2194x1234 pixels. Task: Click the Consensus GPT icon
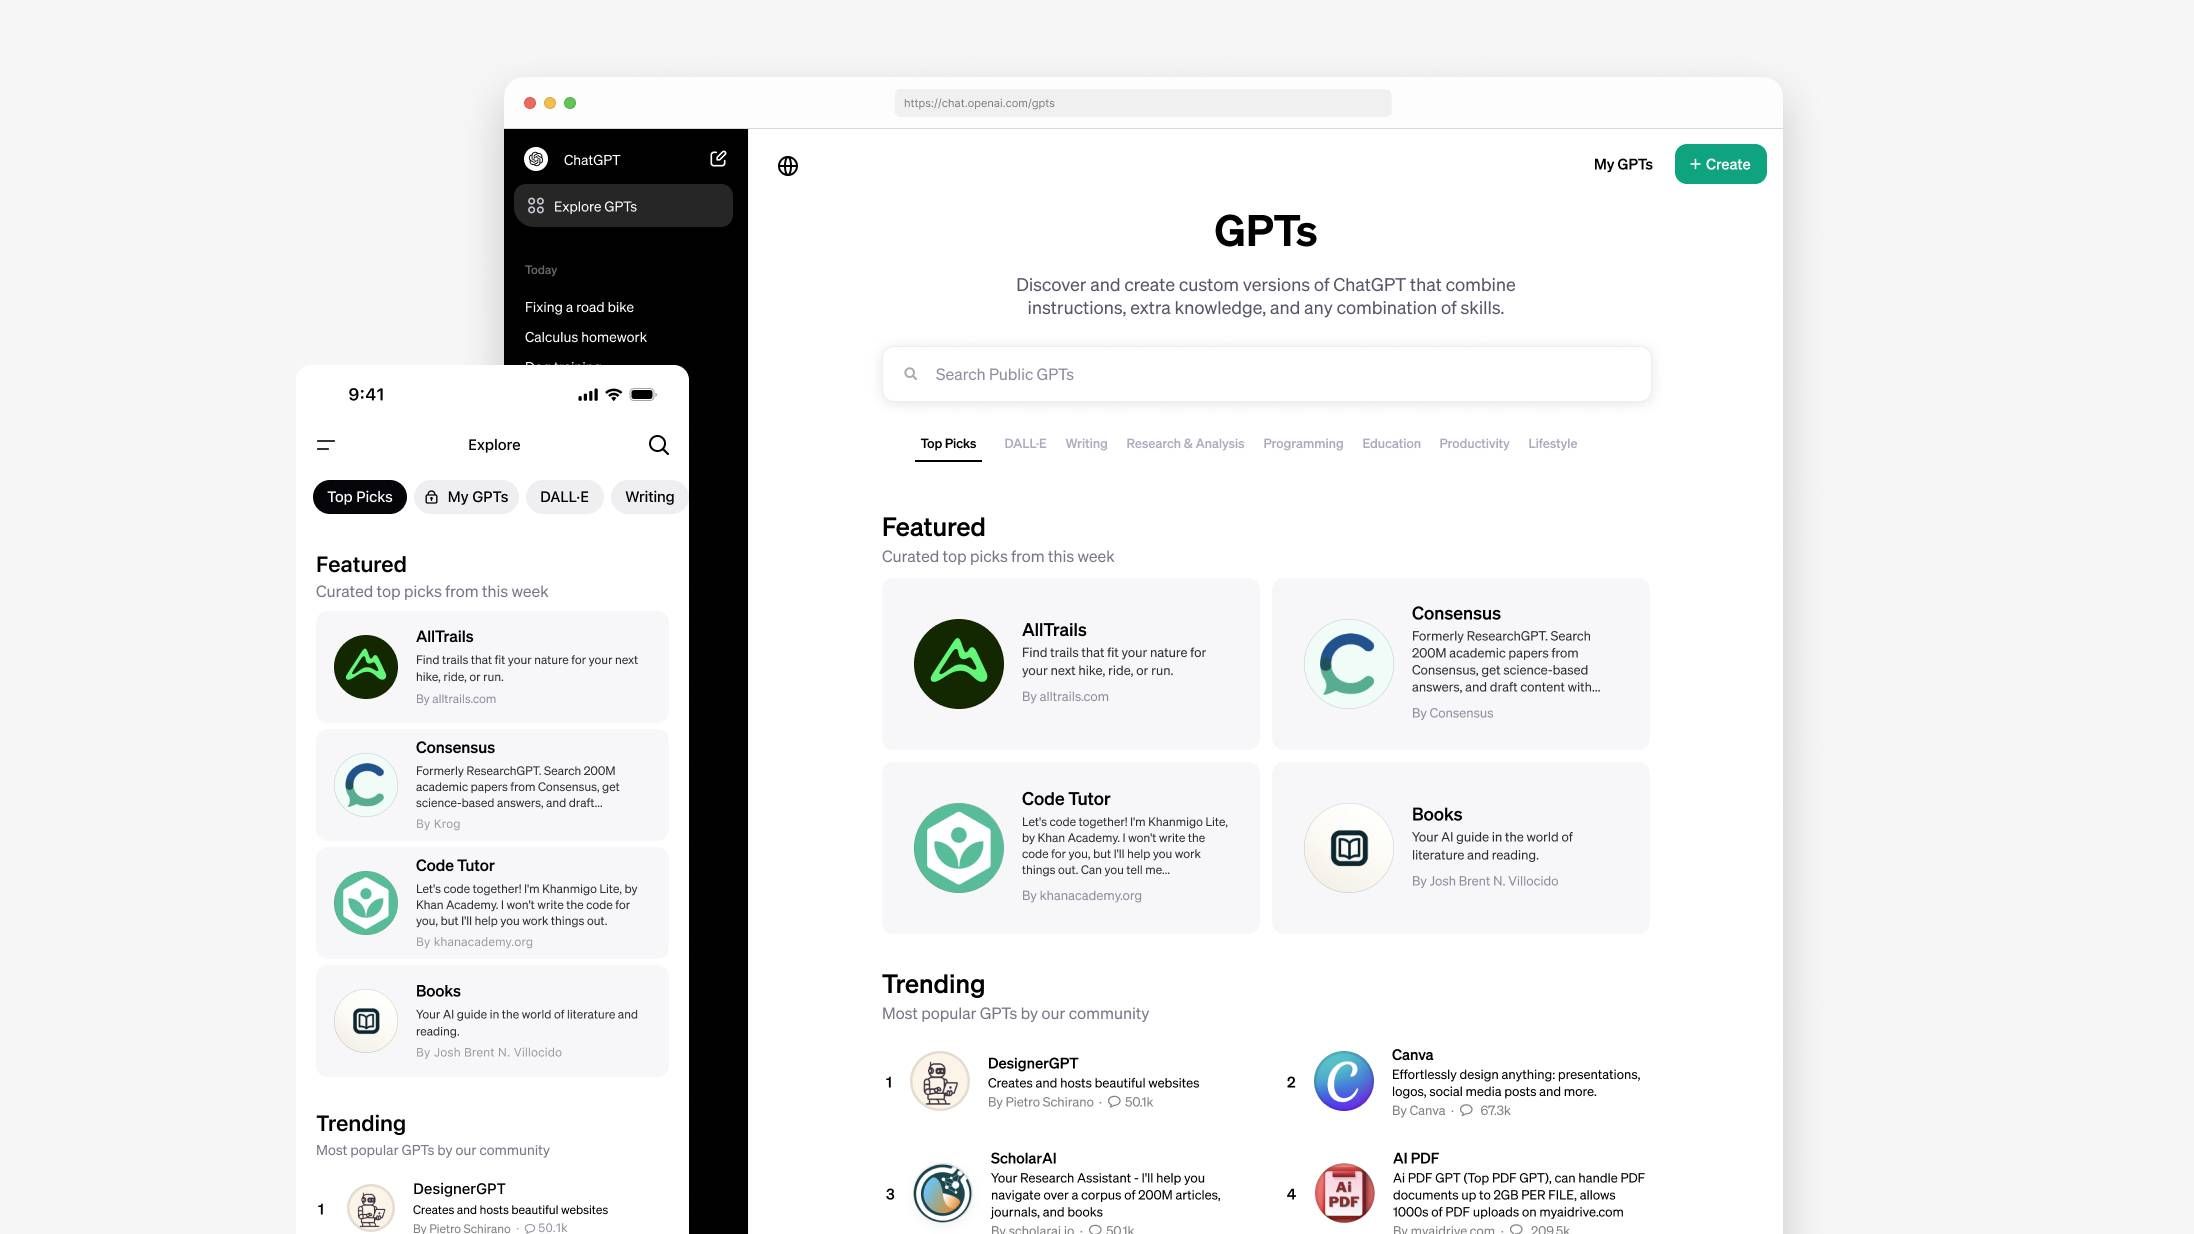[1347, 663]
